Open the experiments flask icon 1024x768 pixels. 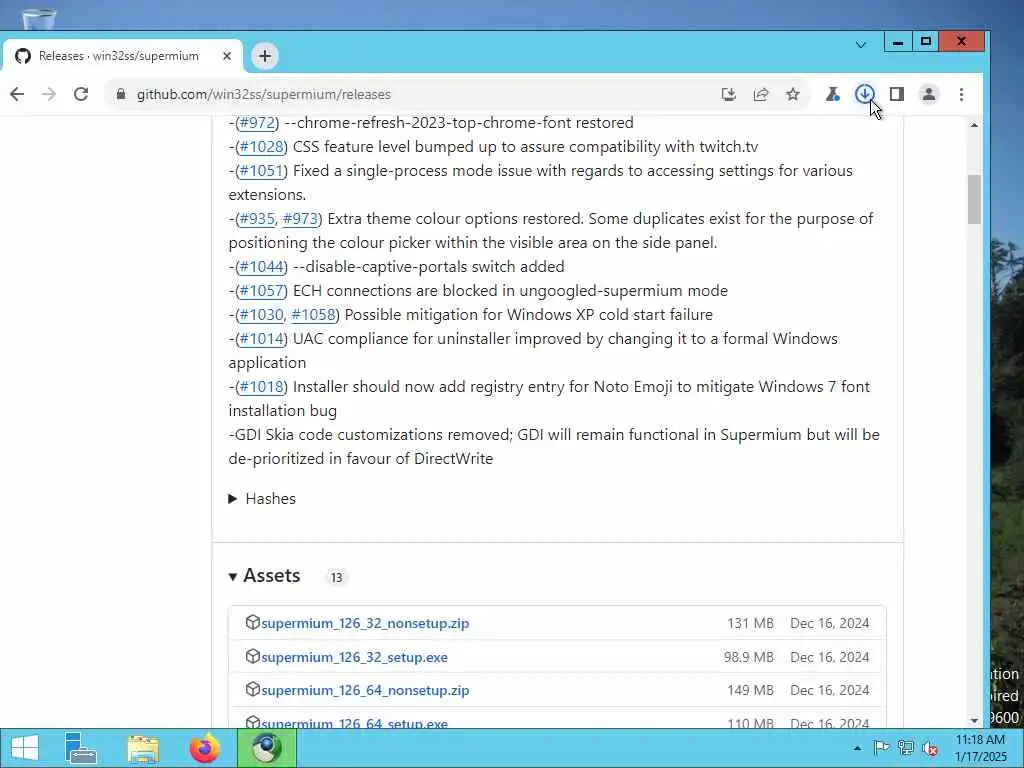[x=833, y=94]
